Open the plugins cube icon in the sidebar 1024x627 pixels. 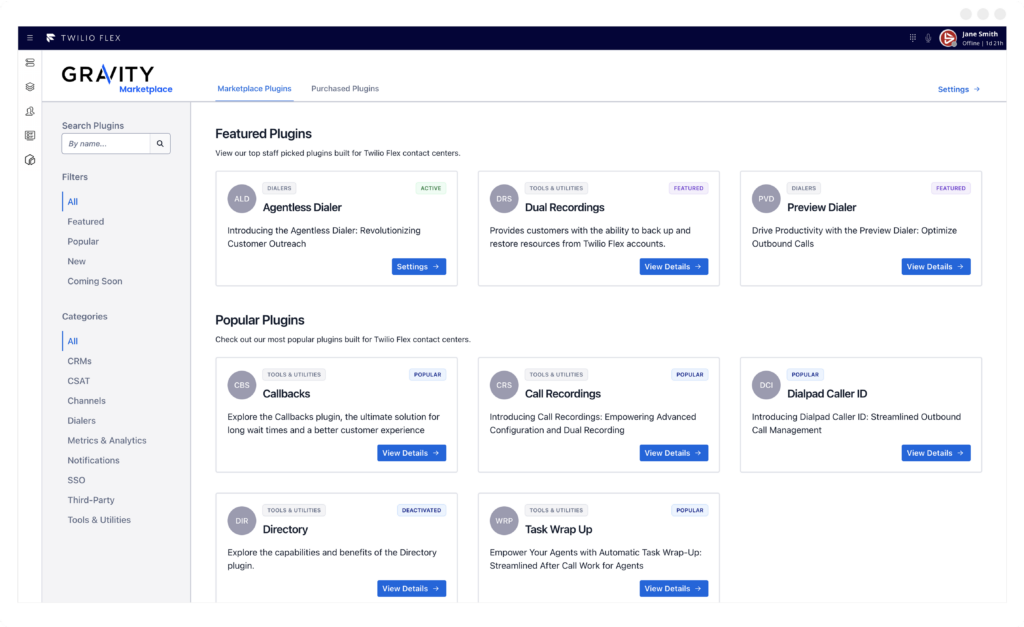(29, 160)
